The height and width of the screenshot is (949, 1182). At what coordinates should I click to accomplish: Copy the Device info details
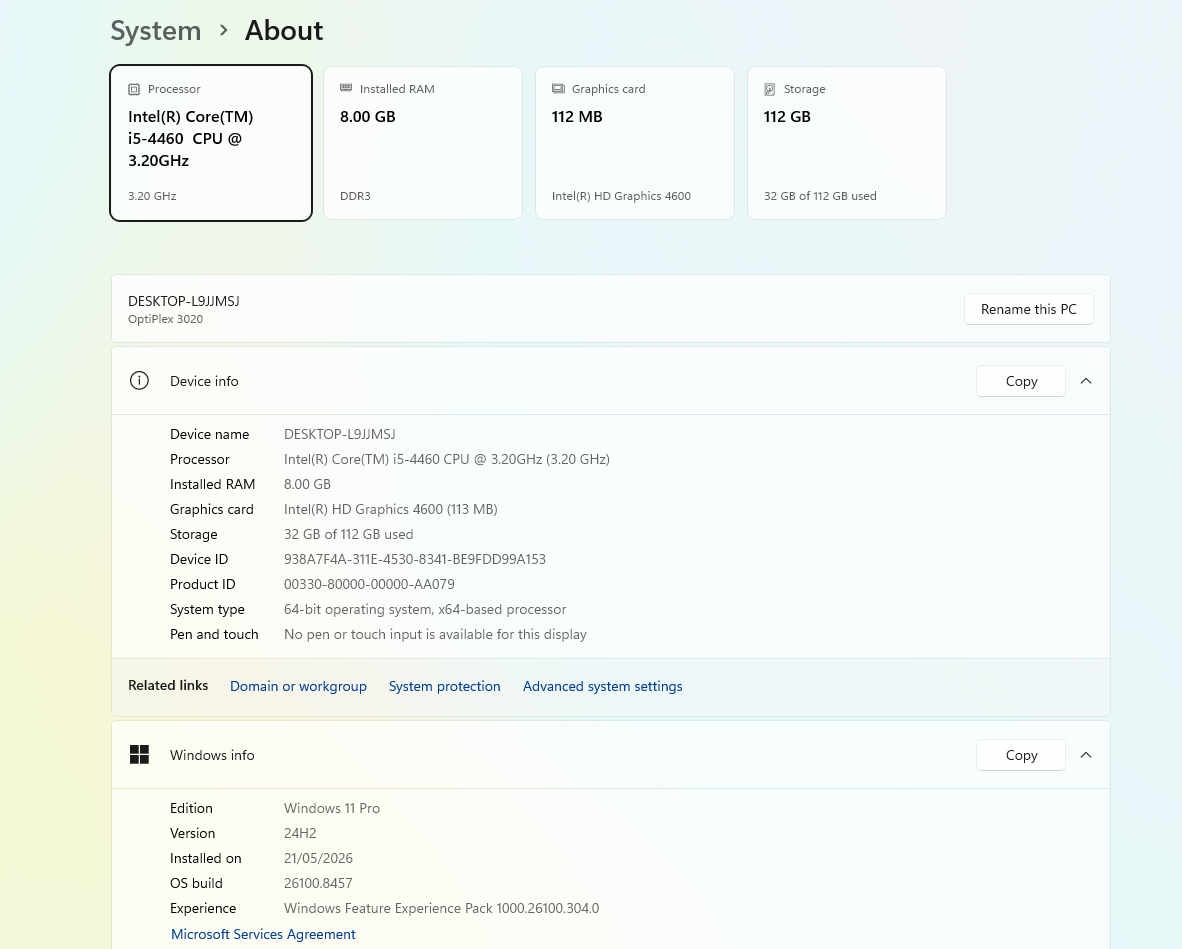(x=1021, y=381)
